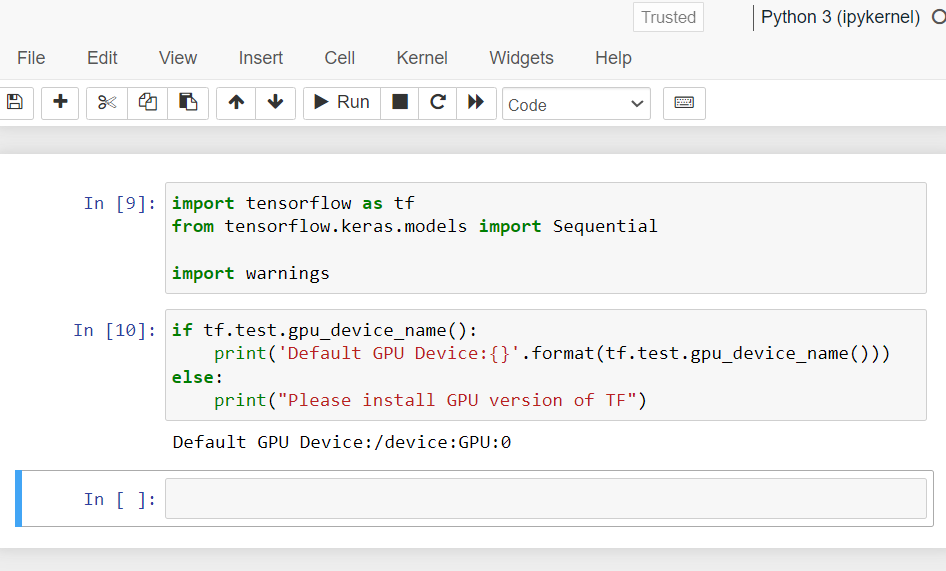The width and height of the screenshot is (946, 571).
Task: Click the Trusted notebook indicator
Action: [x=668, y=18]
